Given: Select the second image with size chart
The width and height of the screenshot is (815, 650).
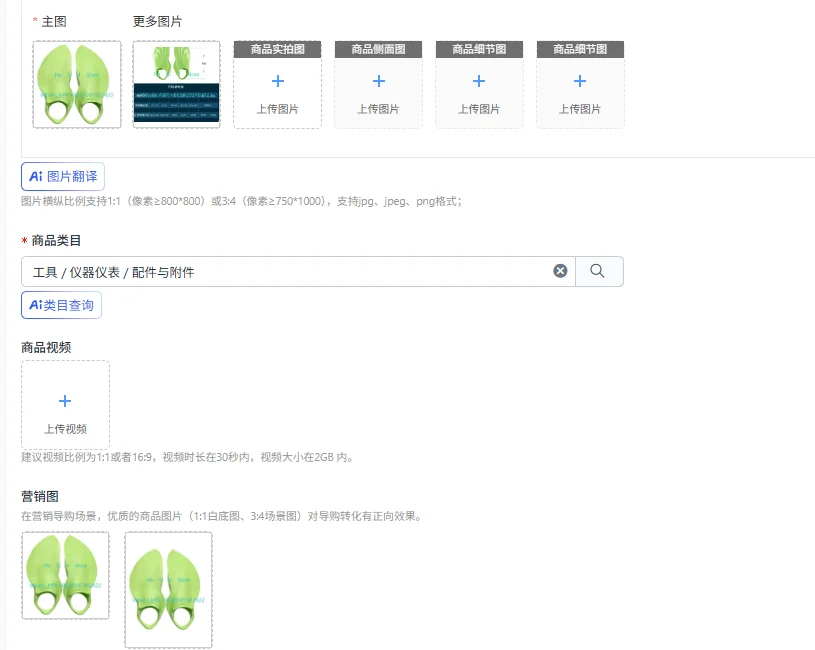Looking at the screenshot, I should point(177,84).
